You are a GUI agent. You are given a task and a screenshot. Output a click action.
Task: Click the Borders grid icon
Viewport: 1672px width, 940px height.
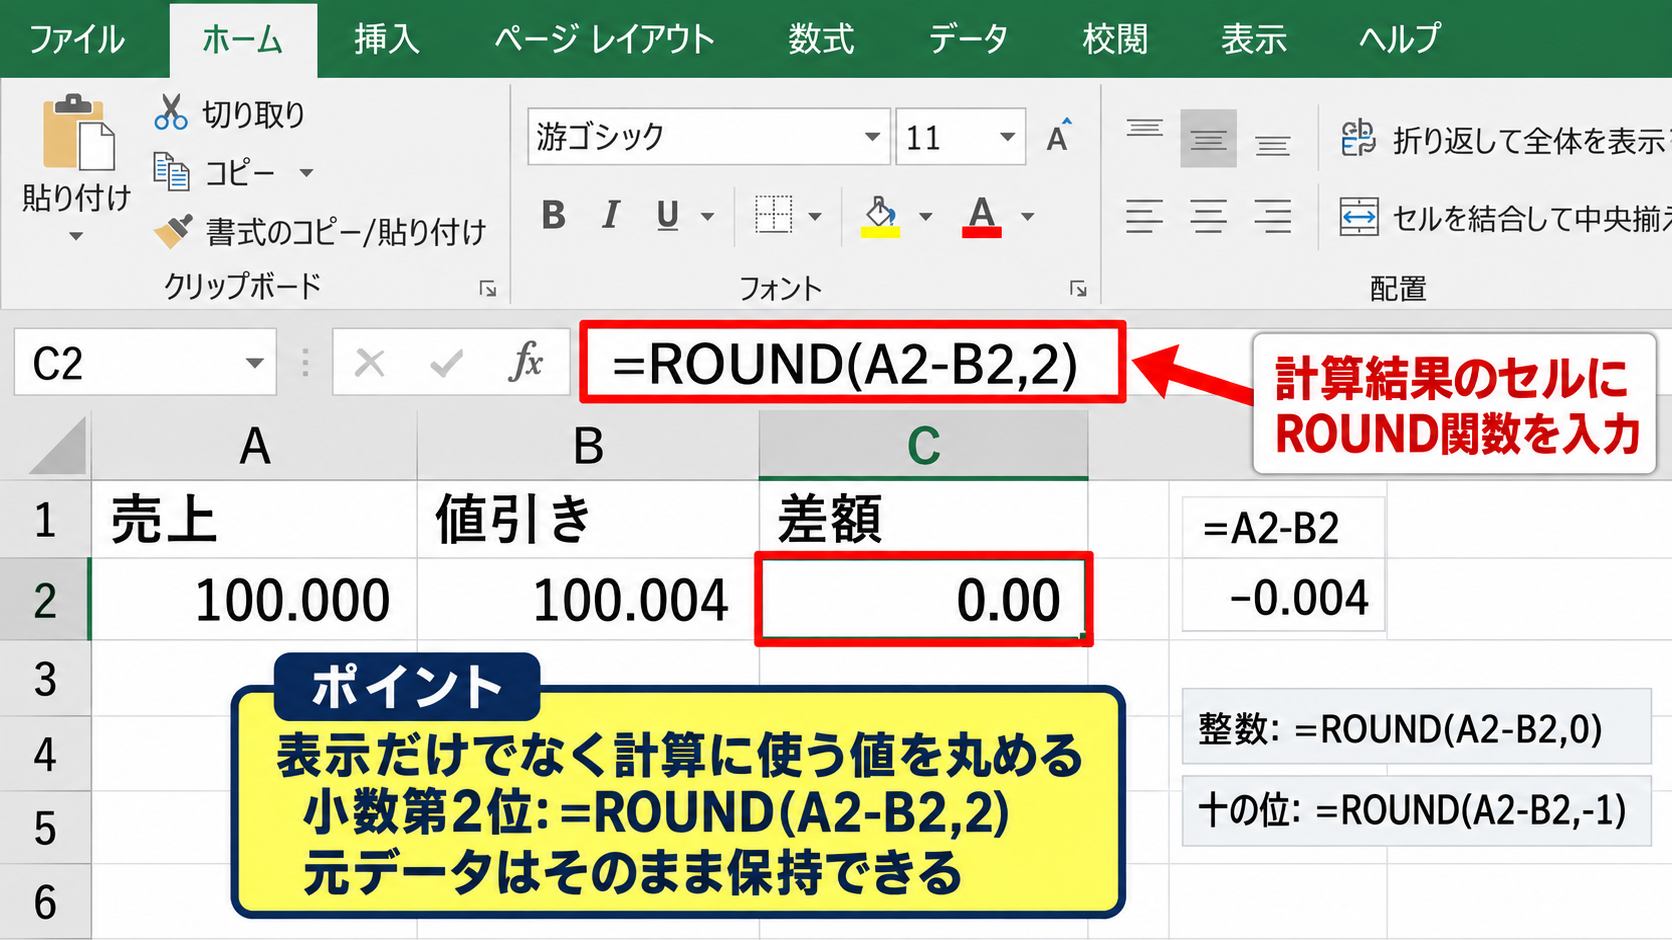[x=773, y=215]
